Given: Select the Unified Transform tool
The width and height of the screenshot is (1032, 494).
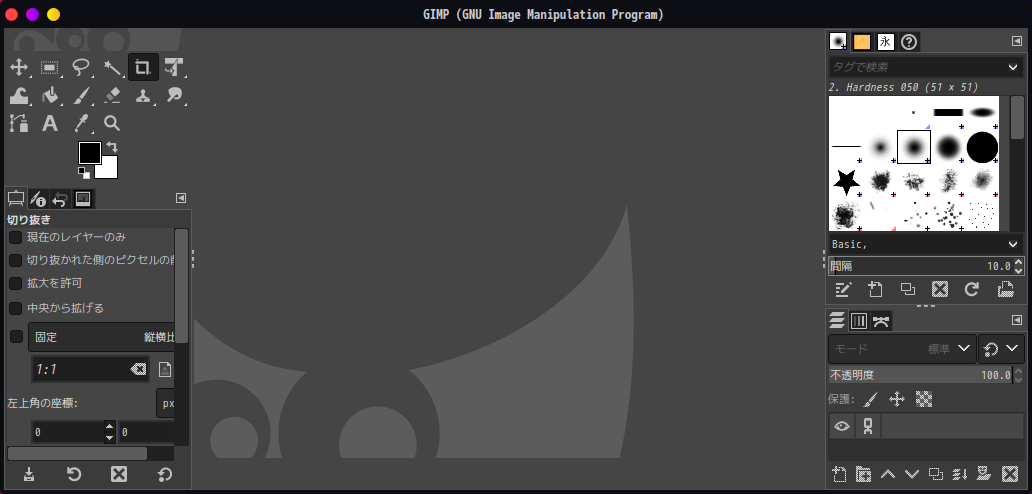Looking at the screenshot, I should click(x=174, y=67).
